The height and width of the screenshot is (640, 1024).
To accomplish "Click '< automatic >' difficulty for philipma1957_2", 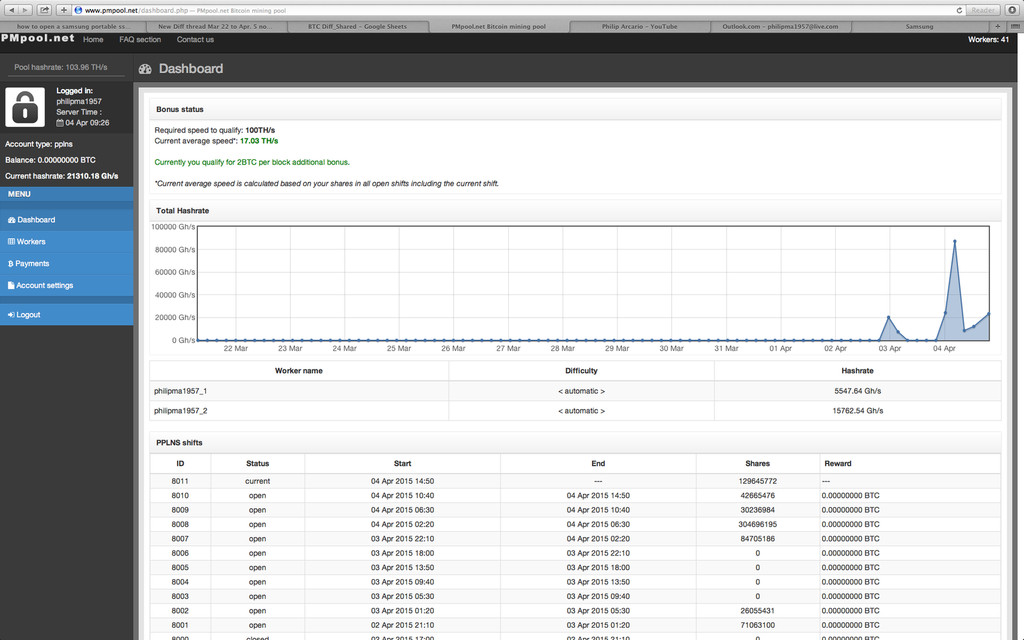I will 581,411.
